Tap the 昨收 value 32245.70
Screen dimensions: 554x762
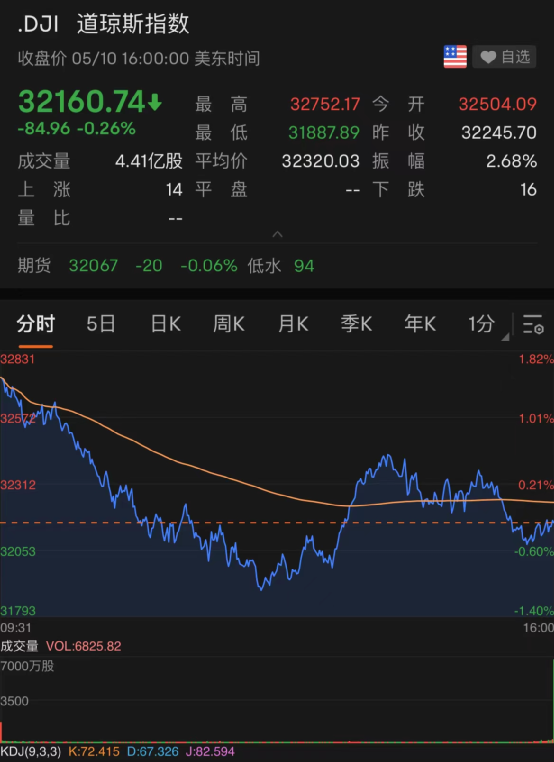pyautogui.click(x=499, y=132)
